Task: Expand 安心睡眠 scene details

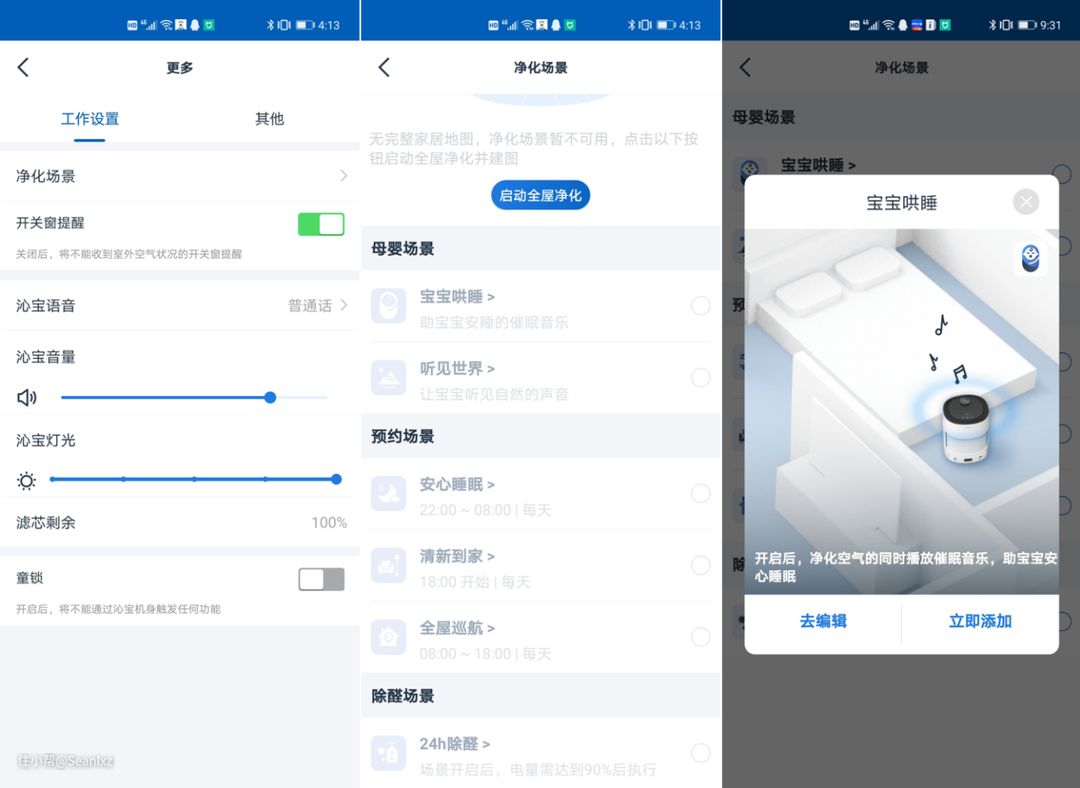Action: pos(457,484)
